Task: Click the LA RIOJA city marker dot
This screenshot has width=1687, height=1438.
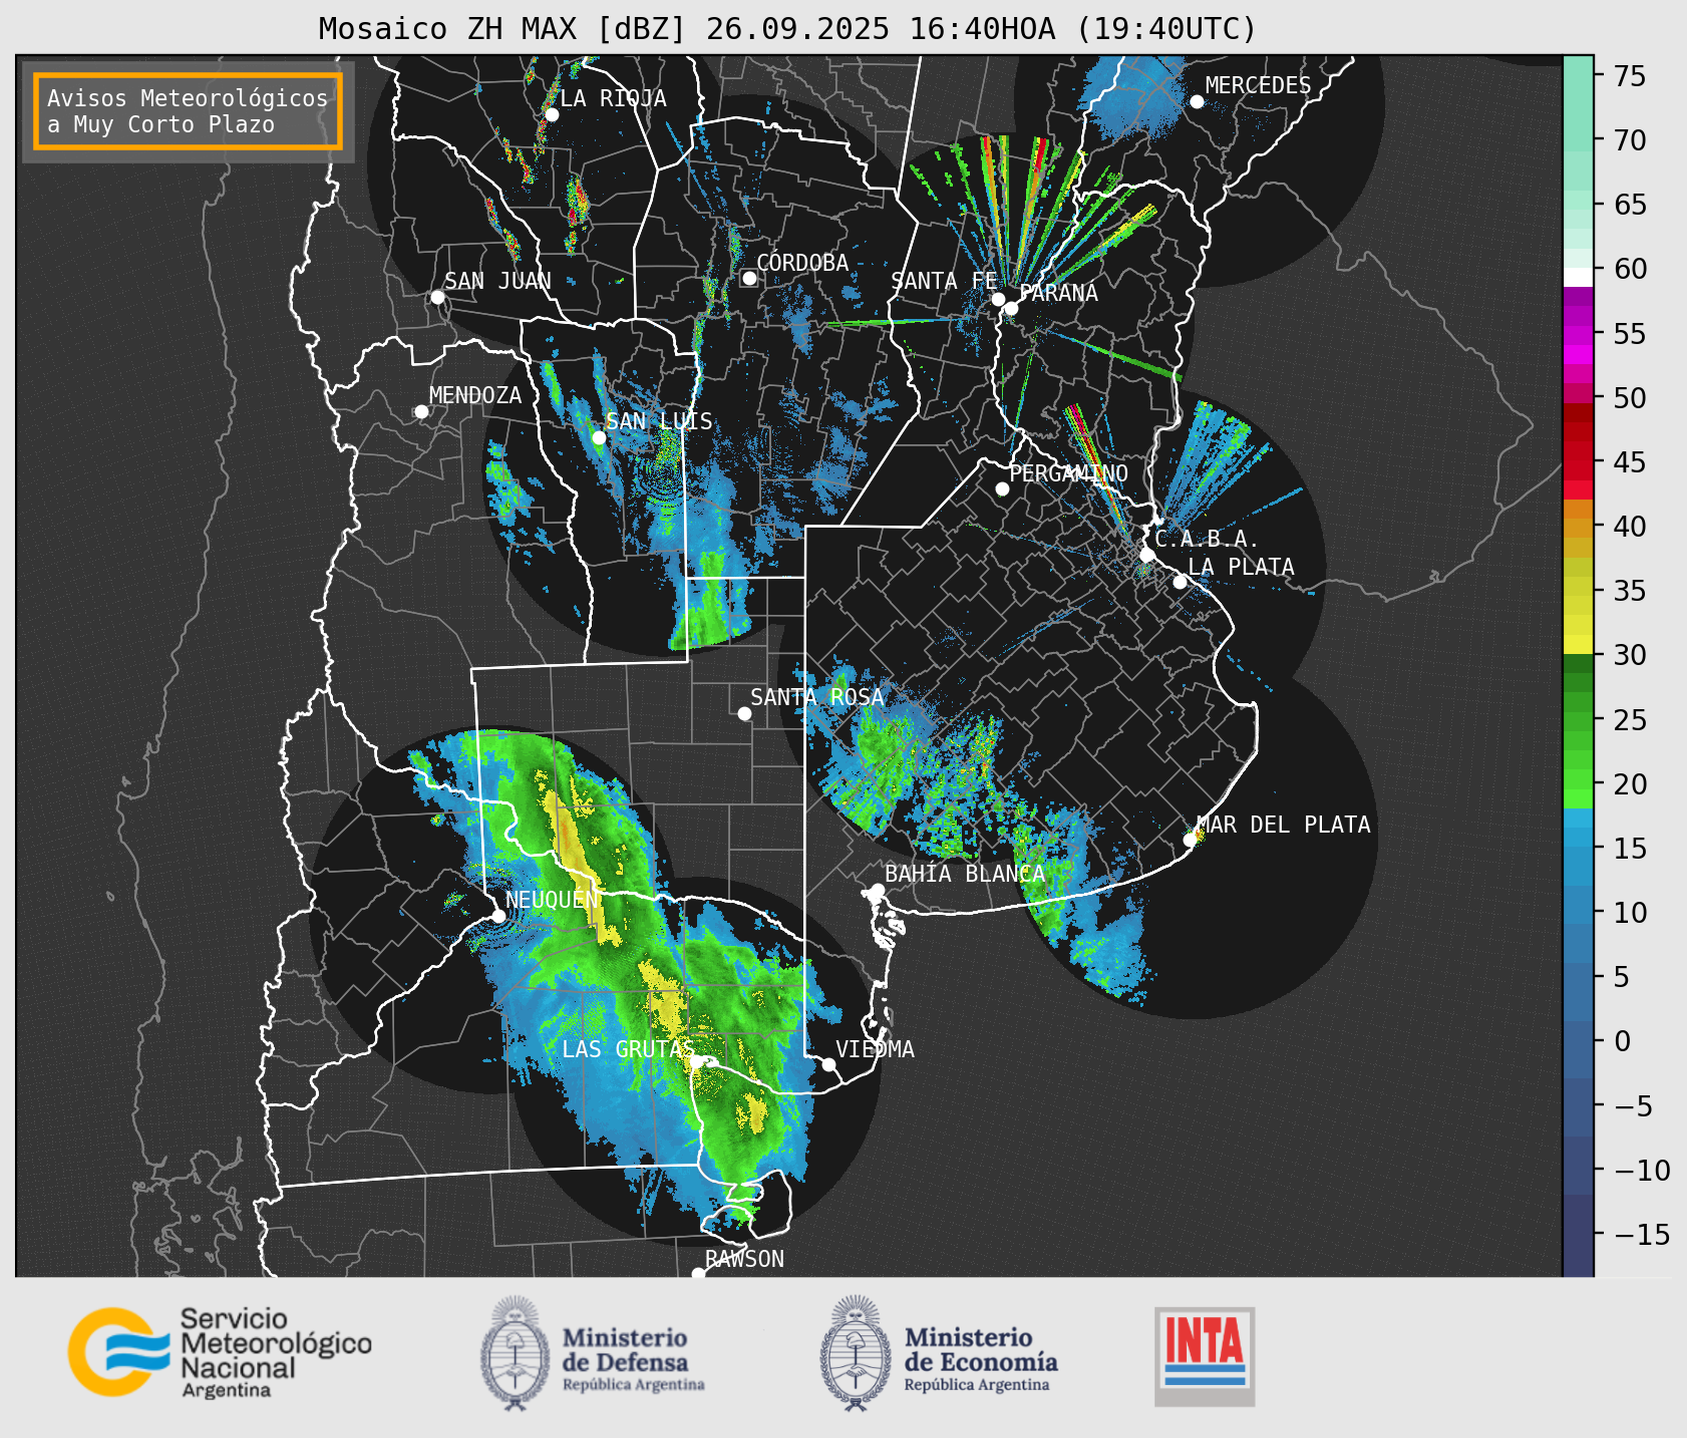Action: click(x=551, y=114)
